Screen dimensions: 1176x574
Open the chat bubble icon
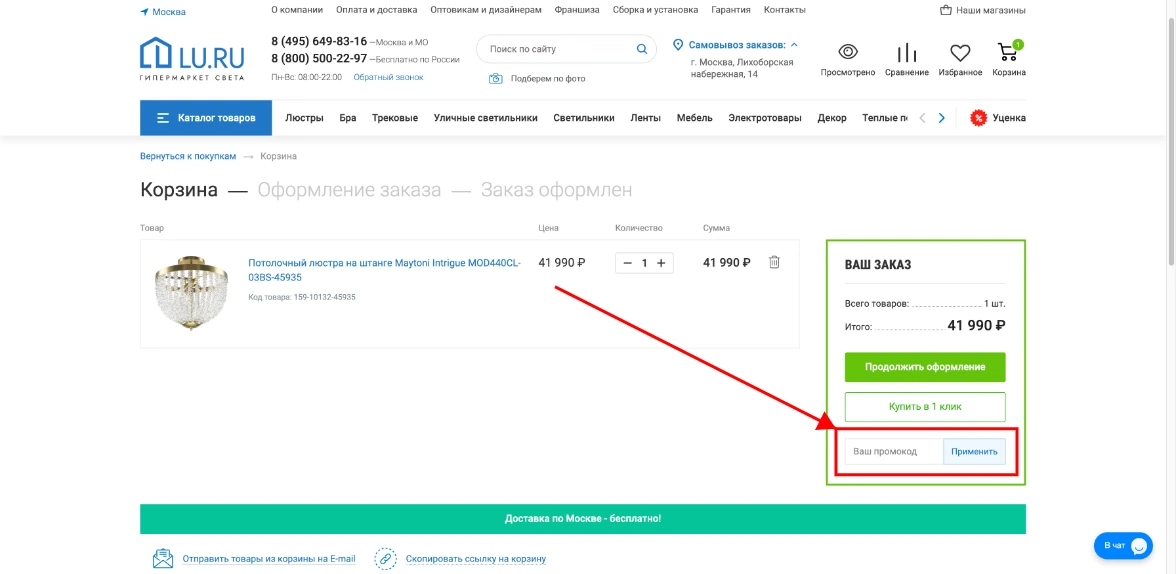(x=1138, y=545)
